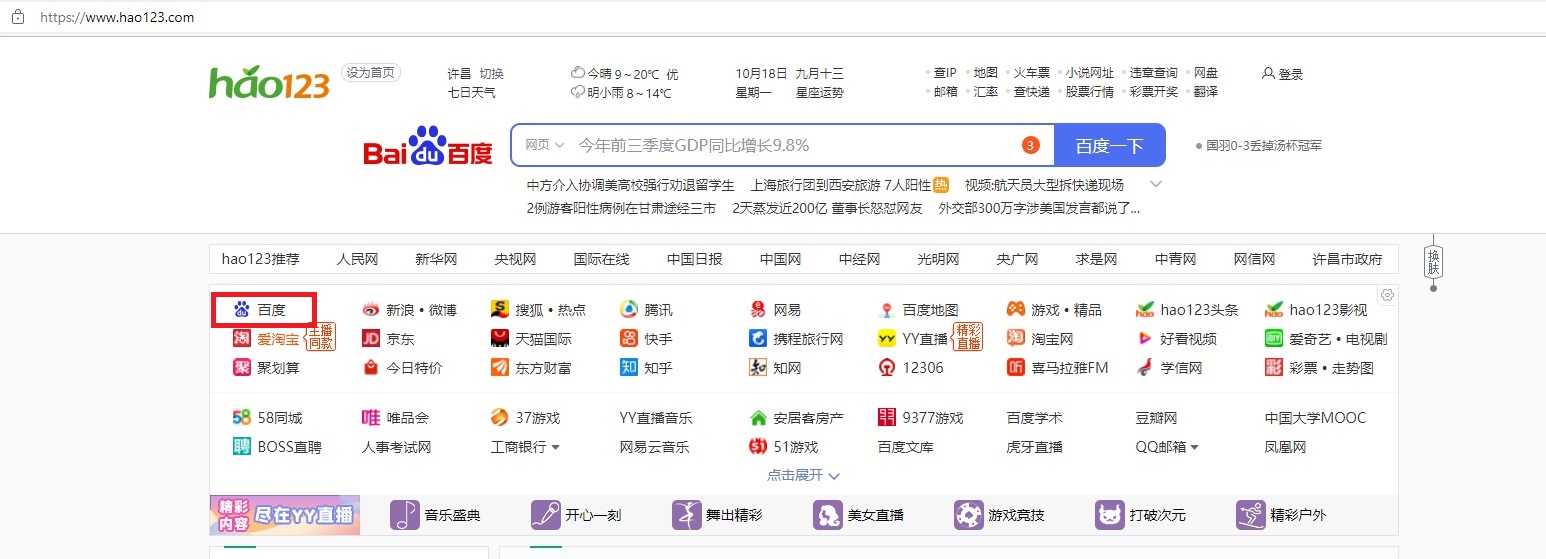Click the Sohu icon next to 搜狐

(499, 310)
